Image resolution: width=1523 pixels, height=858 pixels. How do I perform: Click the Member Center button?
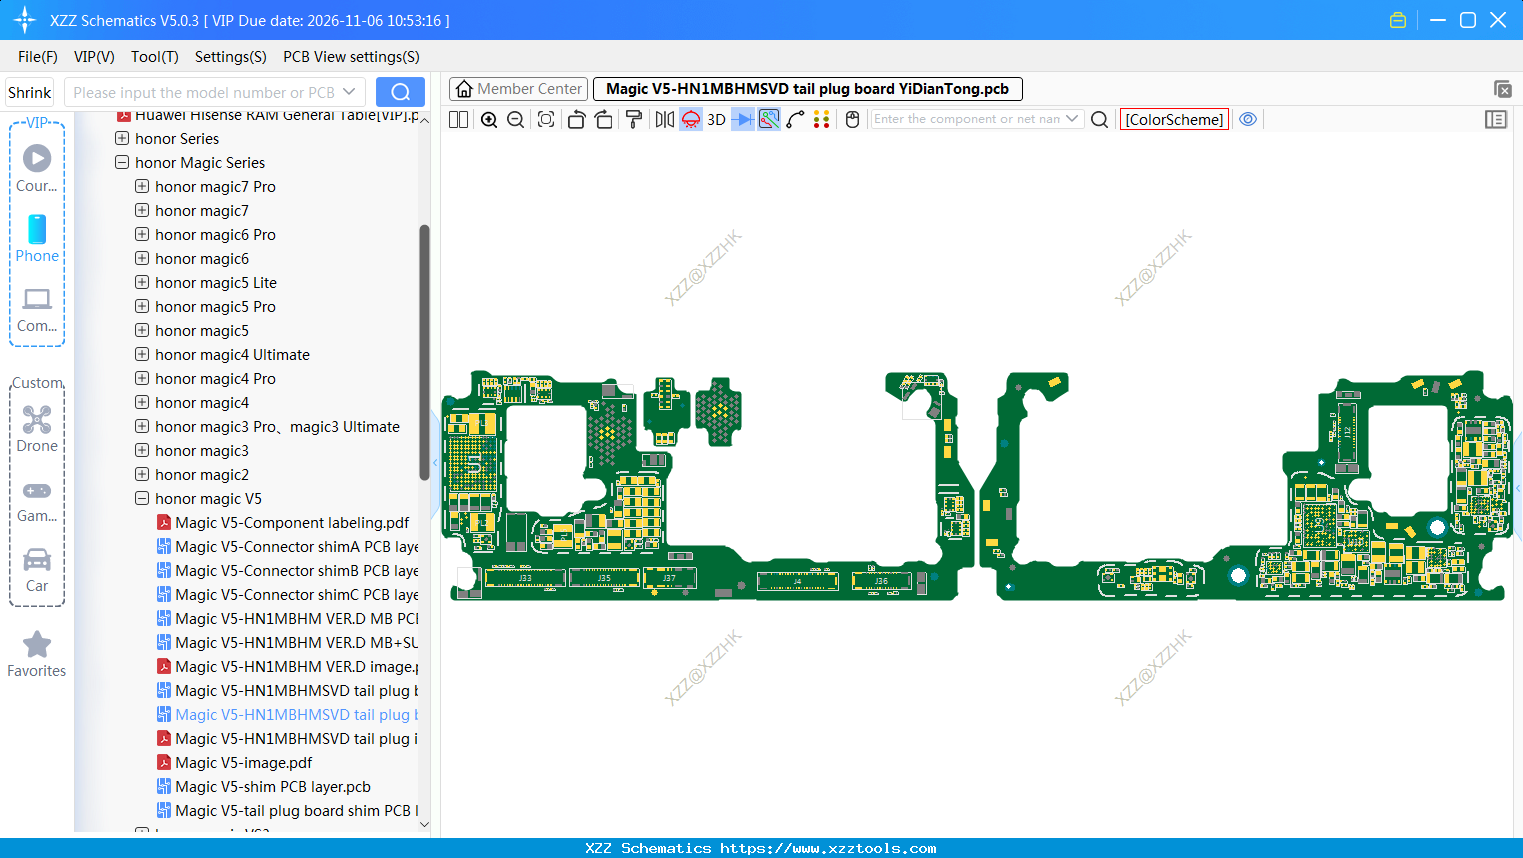(518, 88)
